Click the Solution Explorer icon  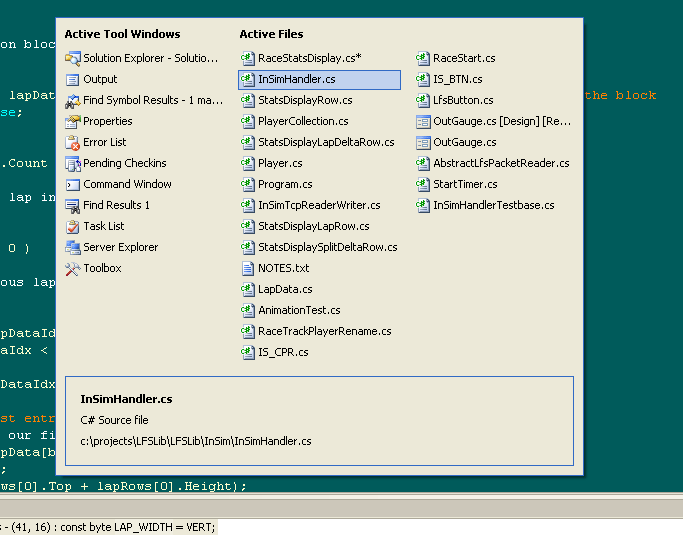pyautogui.click(x=72, y=58)
